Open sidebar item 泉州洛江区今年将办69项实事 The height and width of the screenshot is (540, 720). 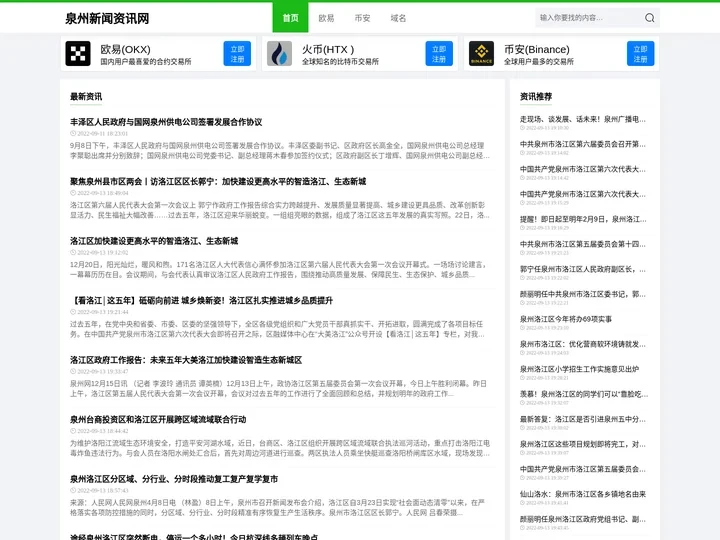(x=566, y=319)
